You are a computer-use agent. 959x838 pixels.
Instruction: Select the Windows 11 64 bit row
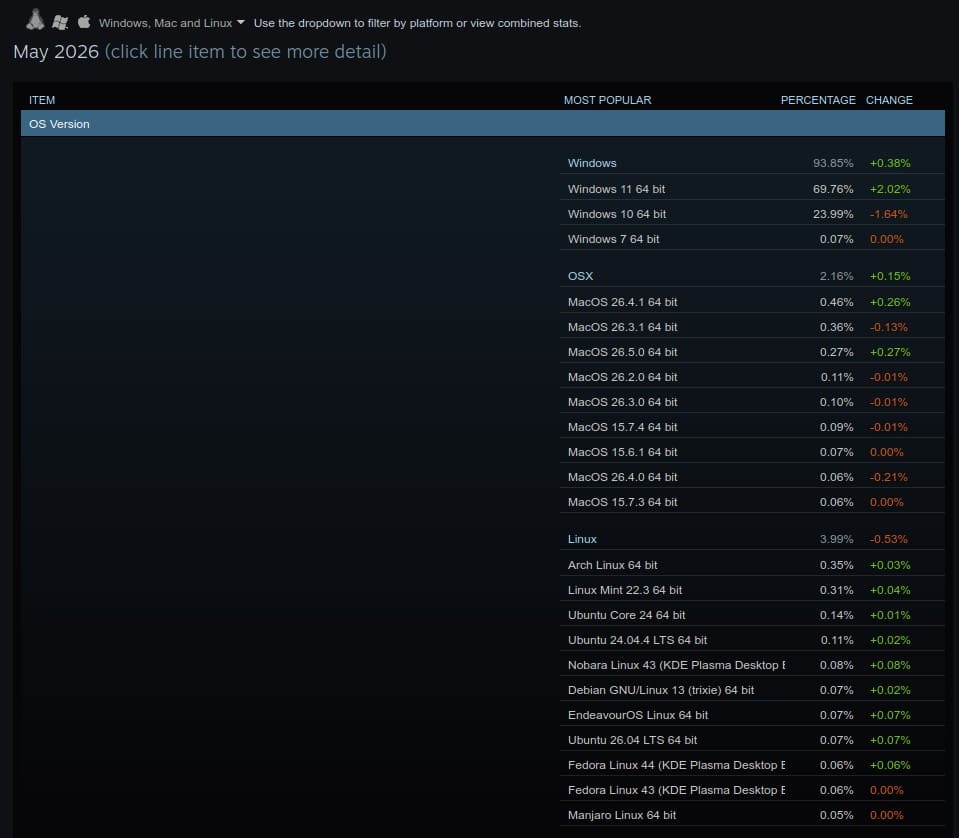click(x=752, y=189)
